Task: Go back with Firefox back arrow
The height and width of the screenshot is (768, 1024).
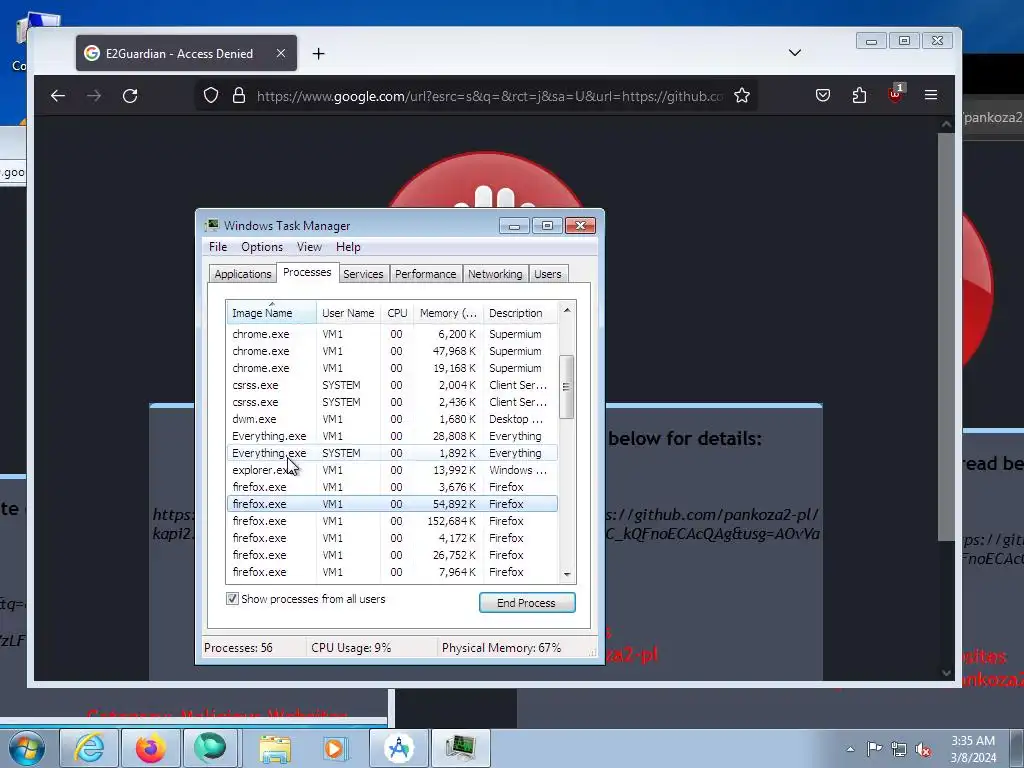Action: click(x=58, y=96)
